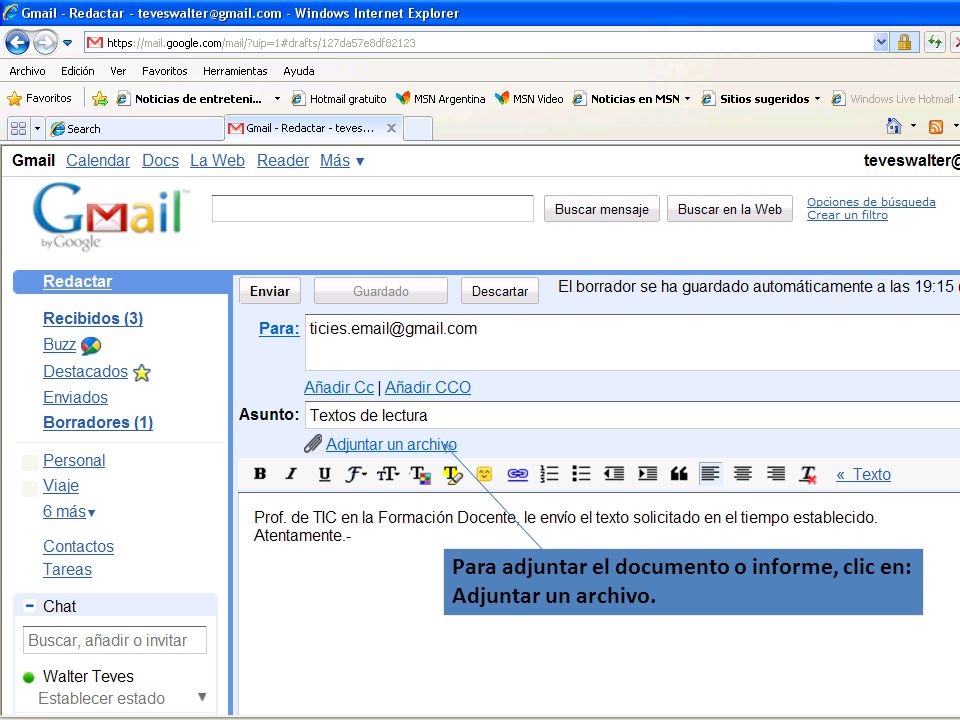The height and width of the screenshot is (720, 960).
Task: Expand the address bar history dropdown
Action: click(x=881, y=42)
